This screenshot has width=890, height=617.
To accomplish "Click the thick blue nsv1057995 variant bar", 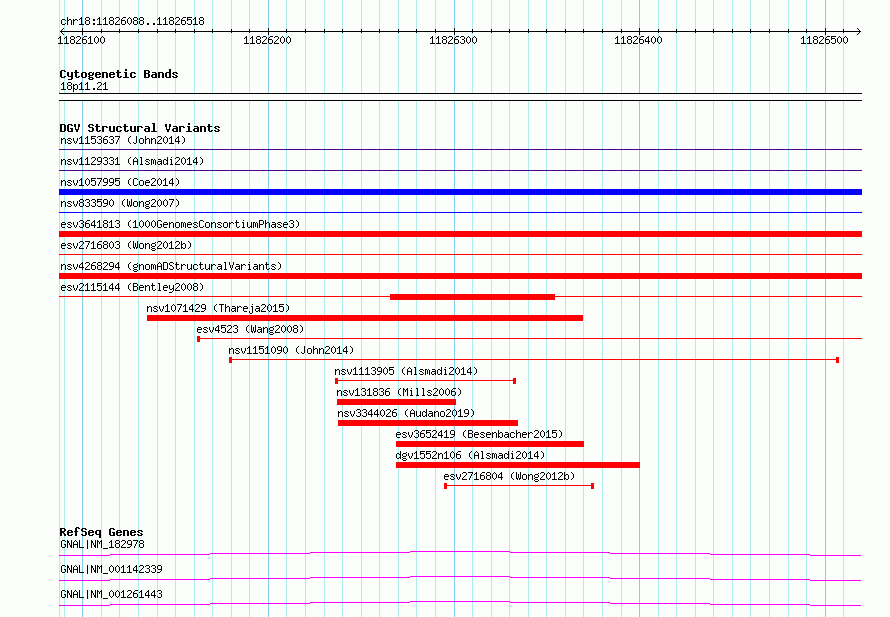I will coord(460,192).
